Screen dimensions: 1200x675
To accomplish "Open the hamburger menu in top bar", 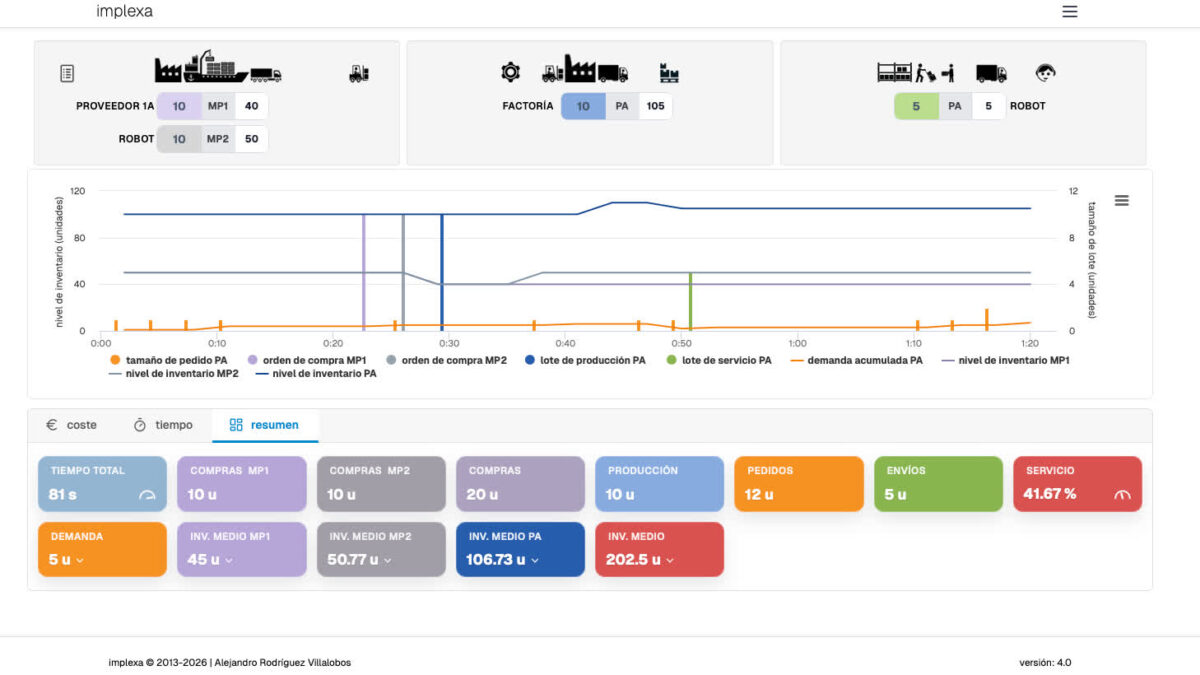I will [x=1070, y=12].
